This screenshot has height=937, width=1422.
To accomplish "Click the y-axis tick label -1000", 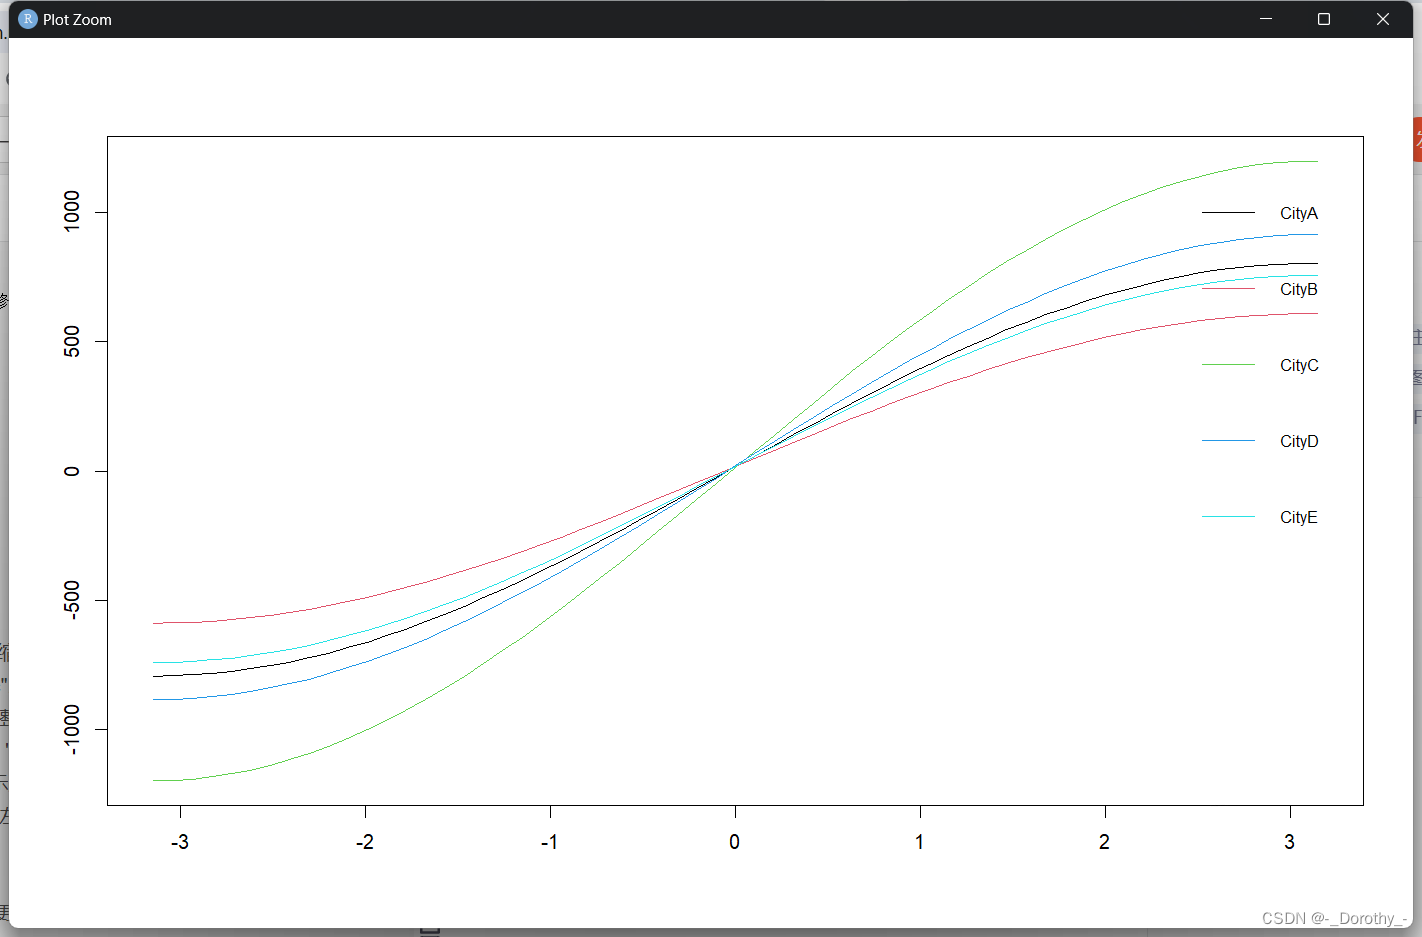I will [72, 729].
